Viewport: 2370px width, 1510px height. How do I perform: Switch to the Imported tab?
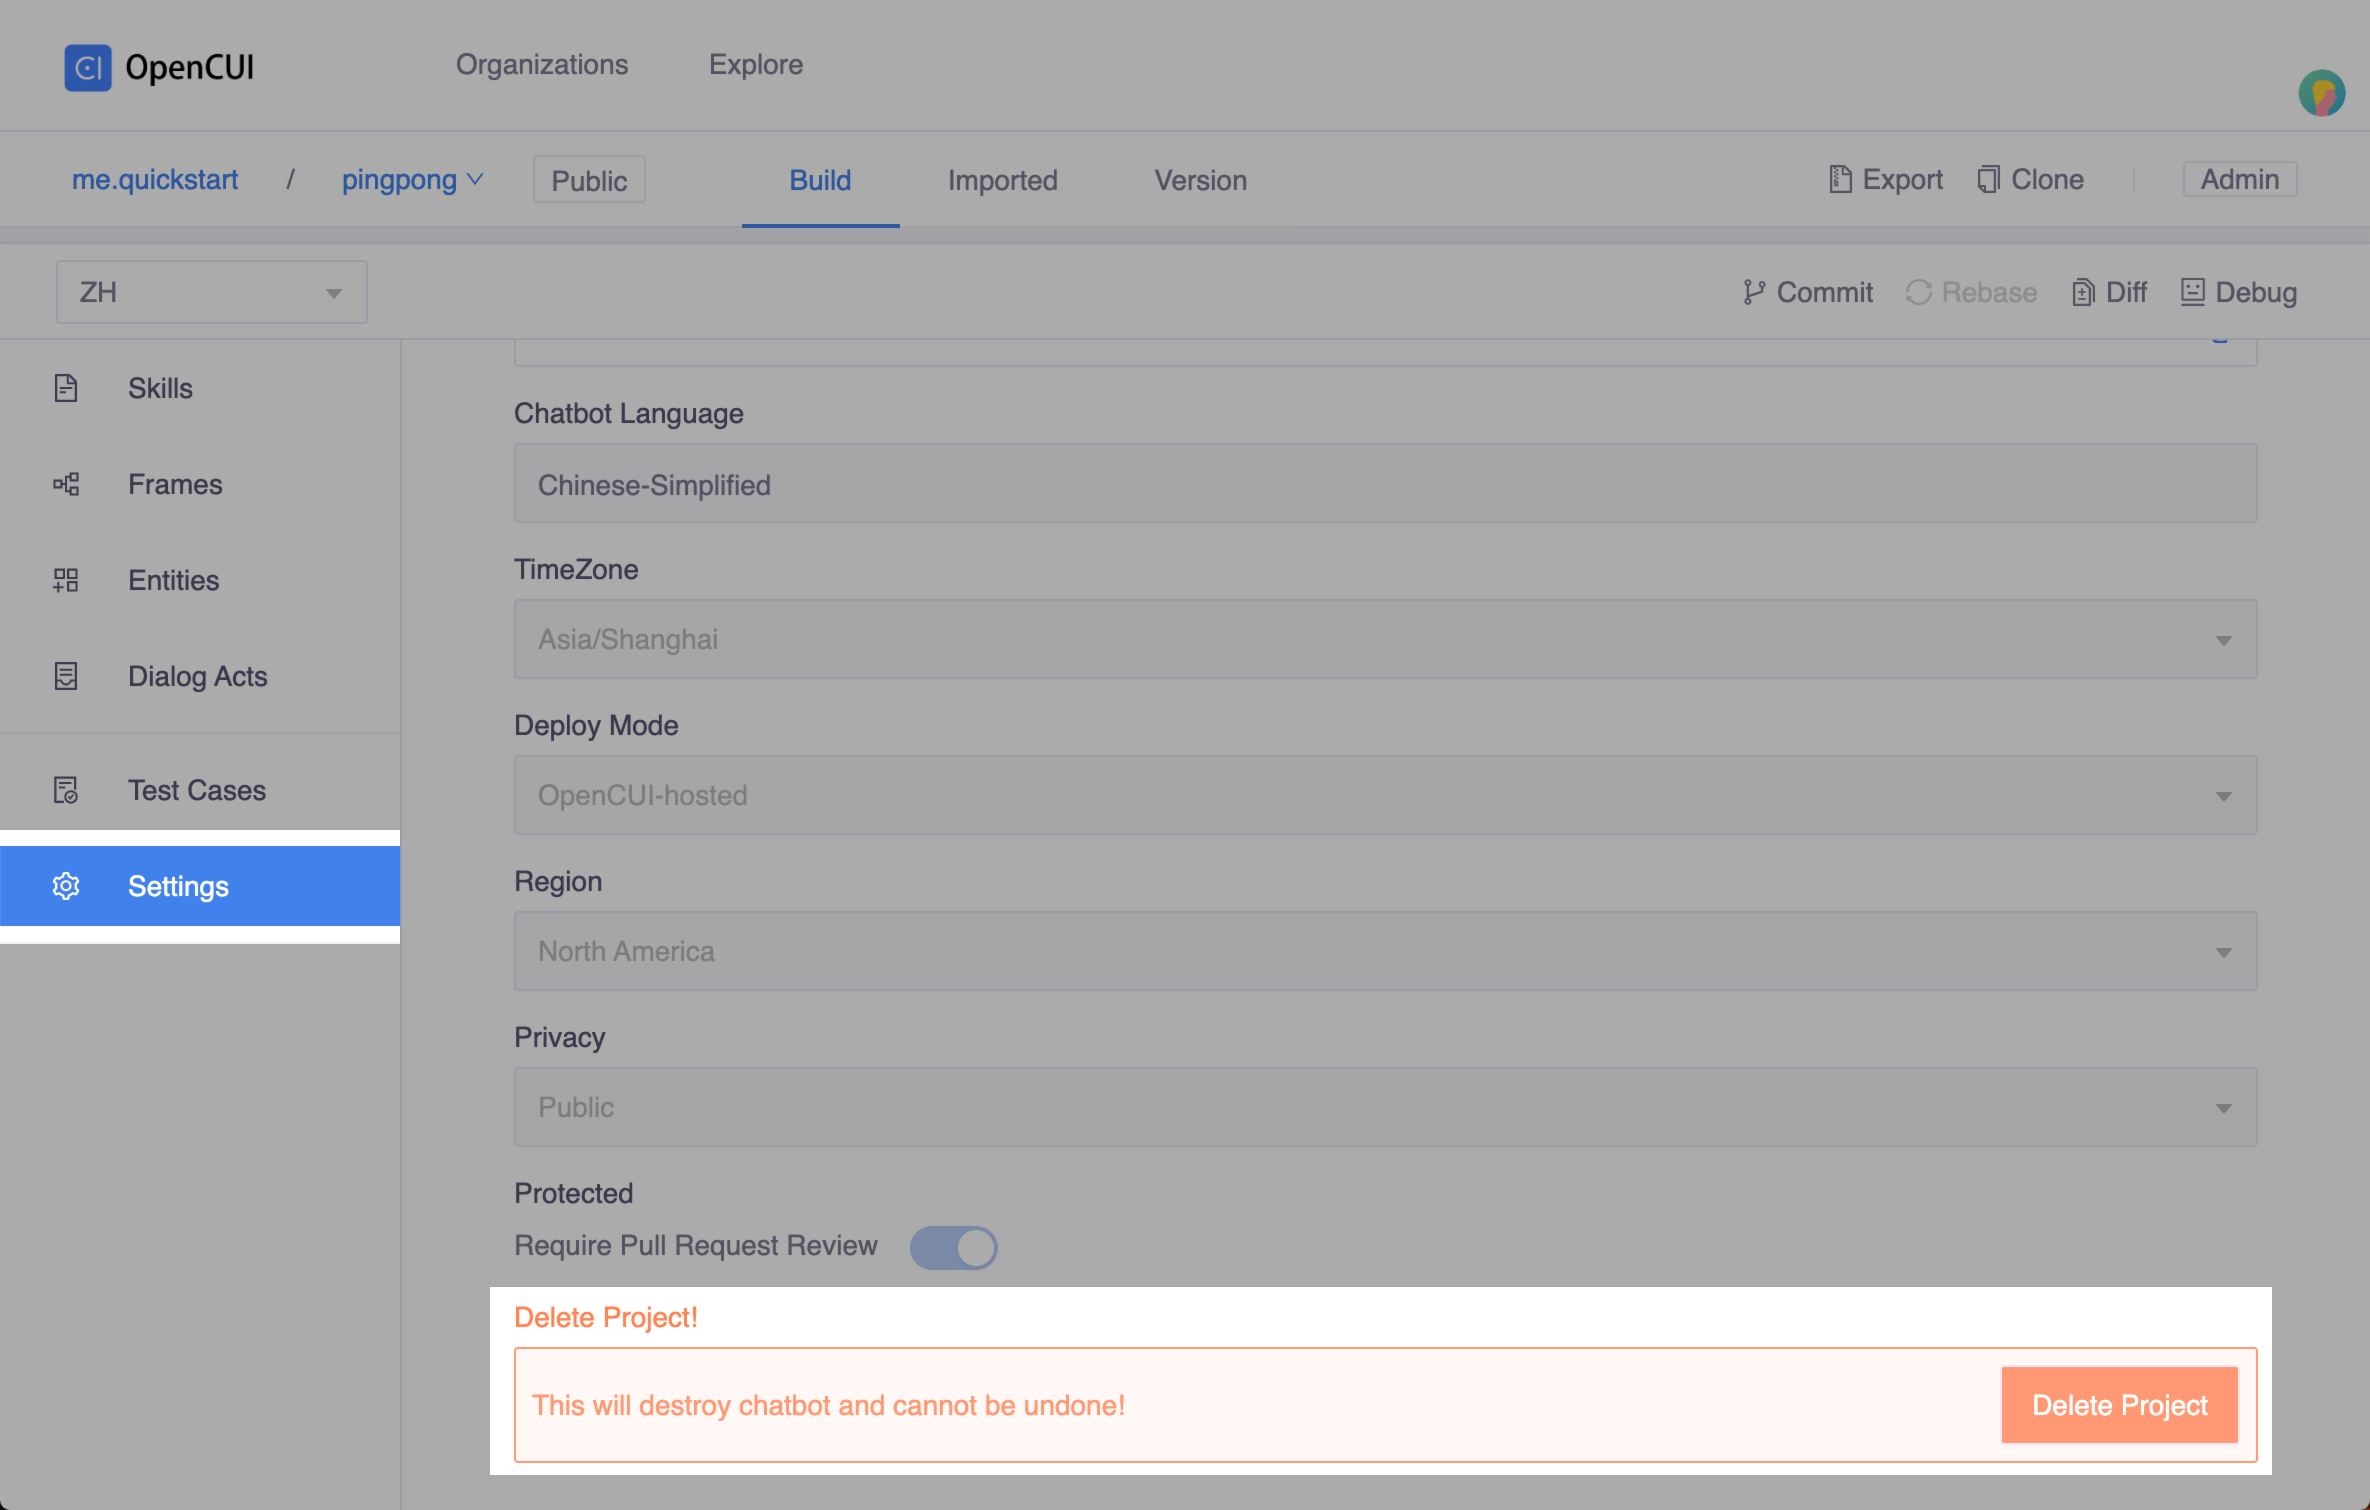click(x=1002, y=180)
